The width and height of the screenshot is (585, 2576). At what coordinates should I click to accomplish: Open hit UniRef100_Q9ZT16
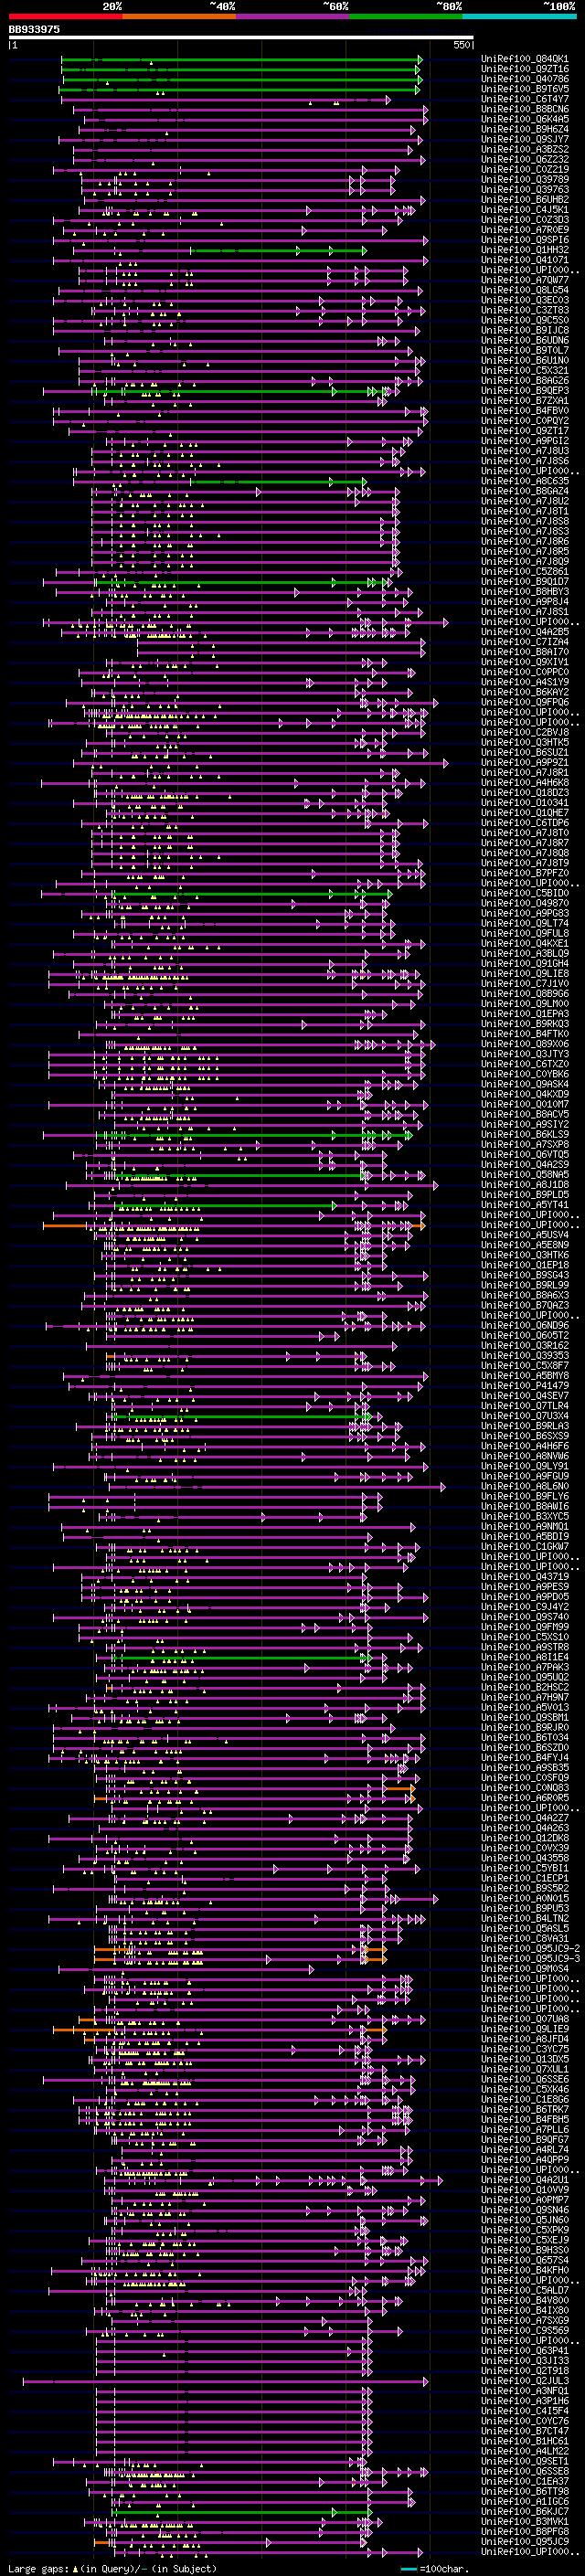pyautogui.click(x=525, y=69)
